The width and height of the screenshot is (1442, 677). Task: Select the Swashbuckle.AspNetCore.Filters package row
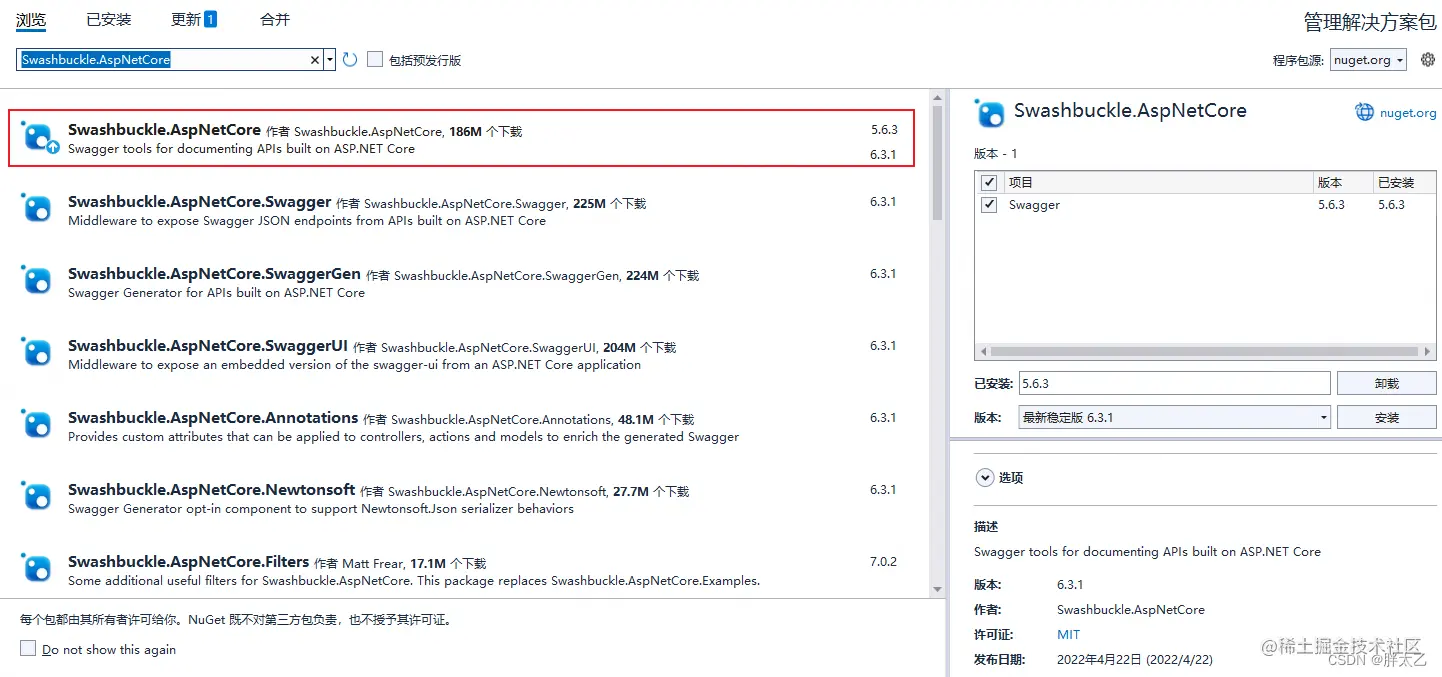pos(462,570)
